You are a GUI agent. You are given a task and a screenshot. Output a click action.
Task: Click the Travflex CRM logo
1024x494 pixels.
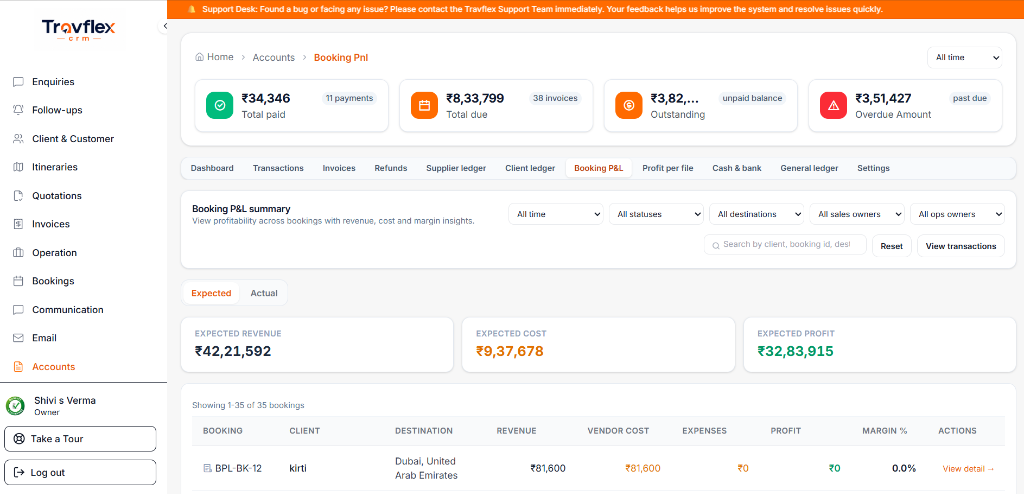(78, 30)
